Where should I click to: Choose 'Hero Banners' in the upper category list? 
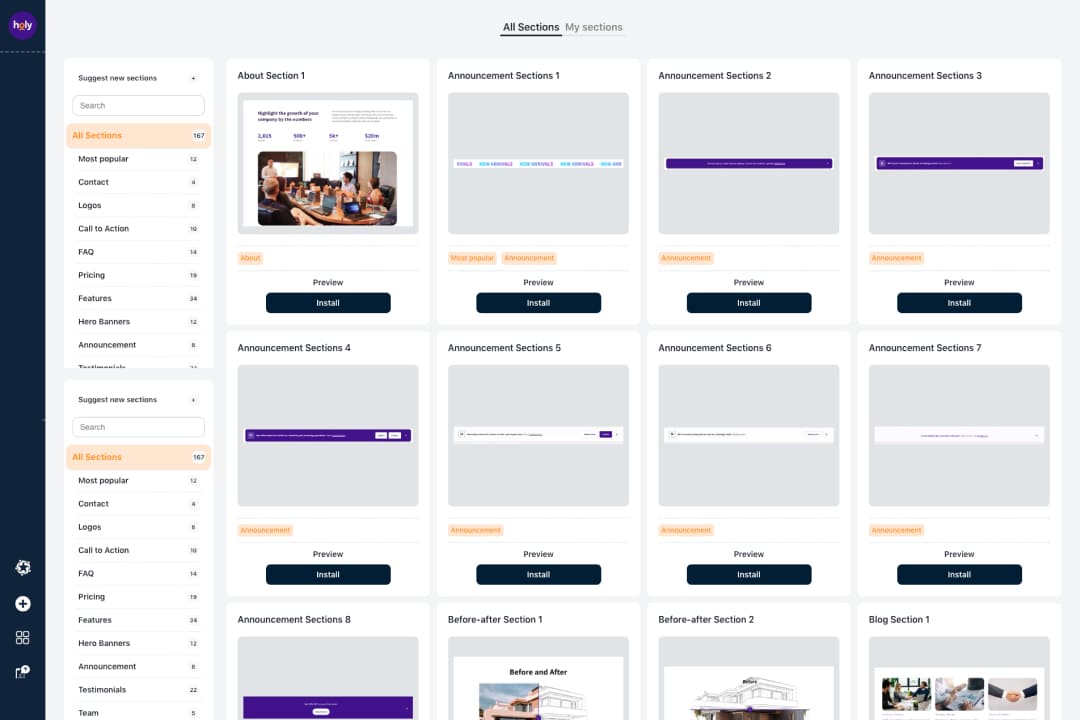138,322
